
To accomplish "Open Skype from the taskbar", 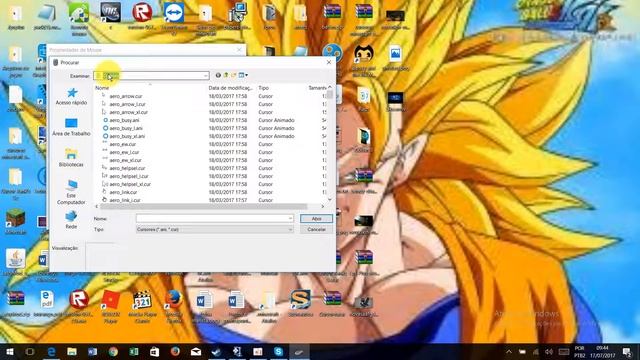I will (278, 351).
